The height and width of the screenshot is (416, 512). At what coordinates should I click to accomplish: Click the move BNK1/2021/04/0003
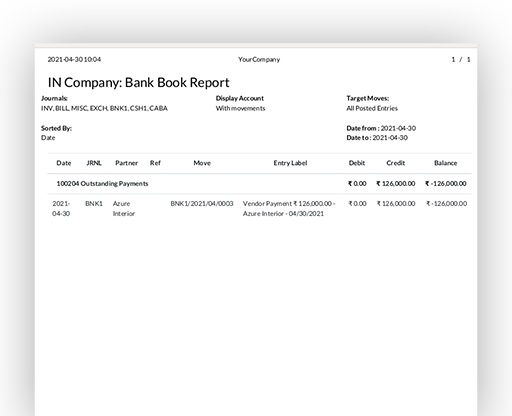(202, 203)
